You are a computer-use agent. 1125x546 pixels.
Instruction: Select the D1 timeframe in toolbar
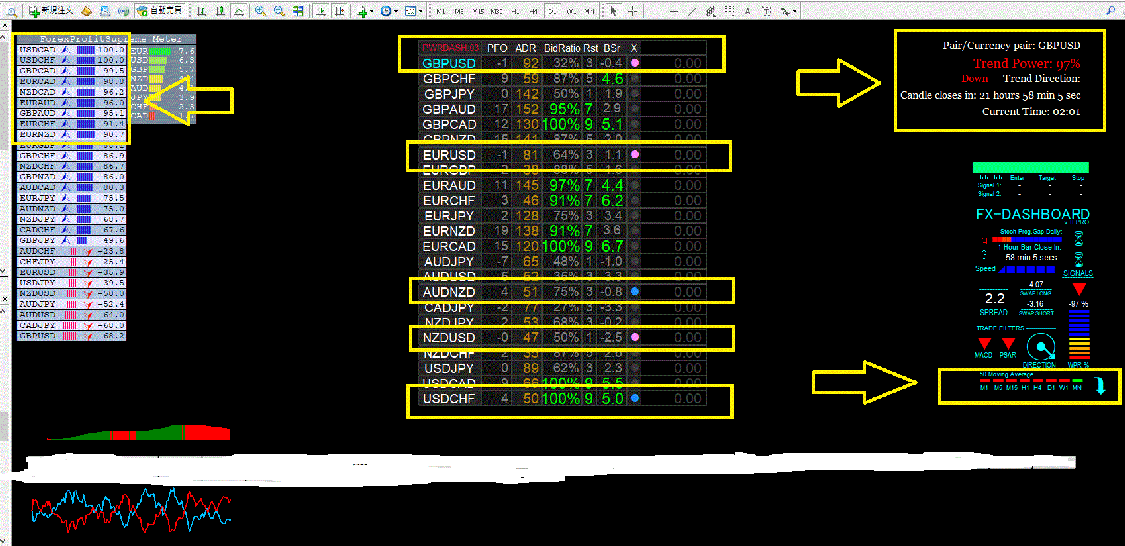pos(552,11)
